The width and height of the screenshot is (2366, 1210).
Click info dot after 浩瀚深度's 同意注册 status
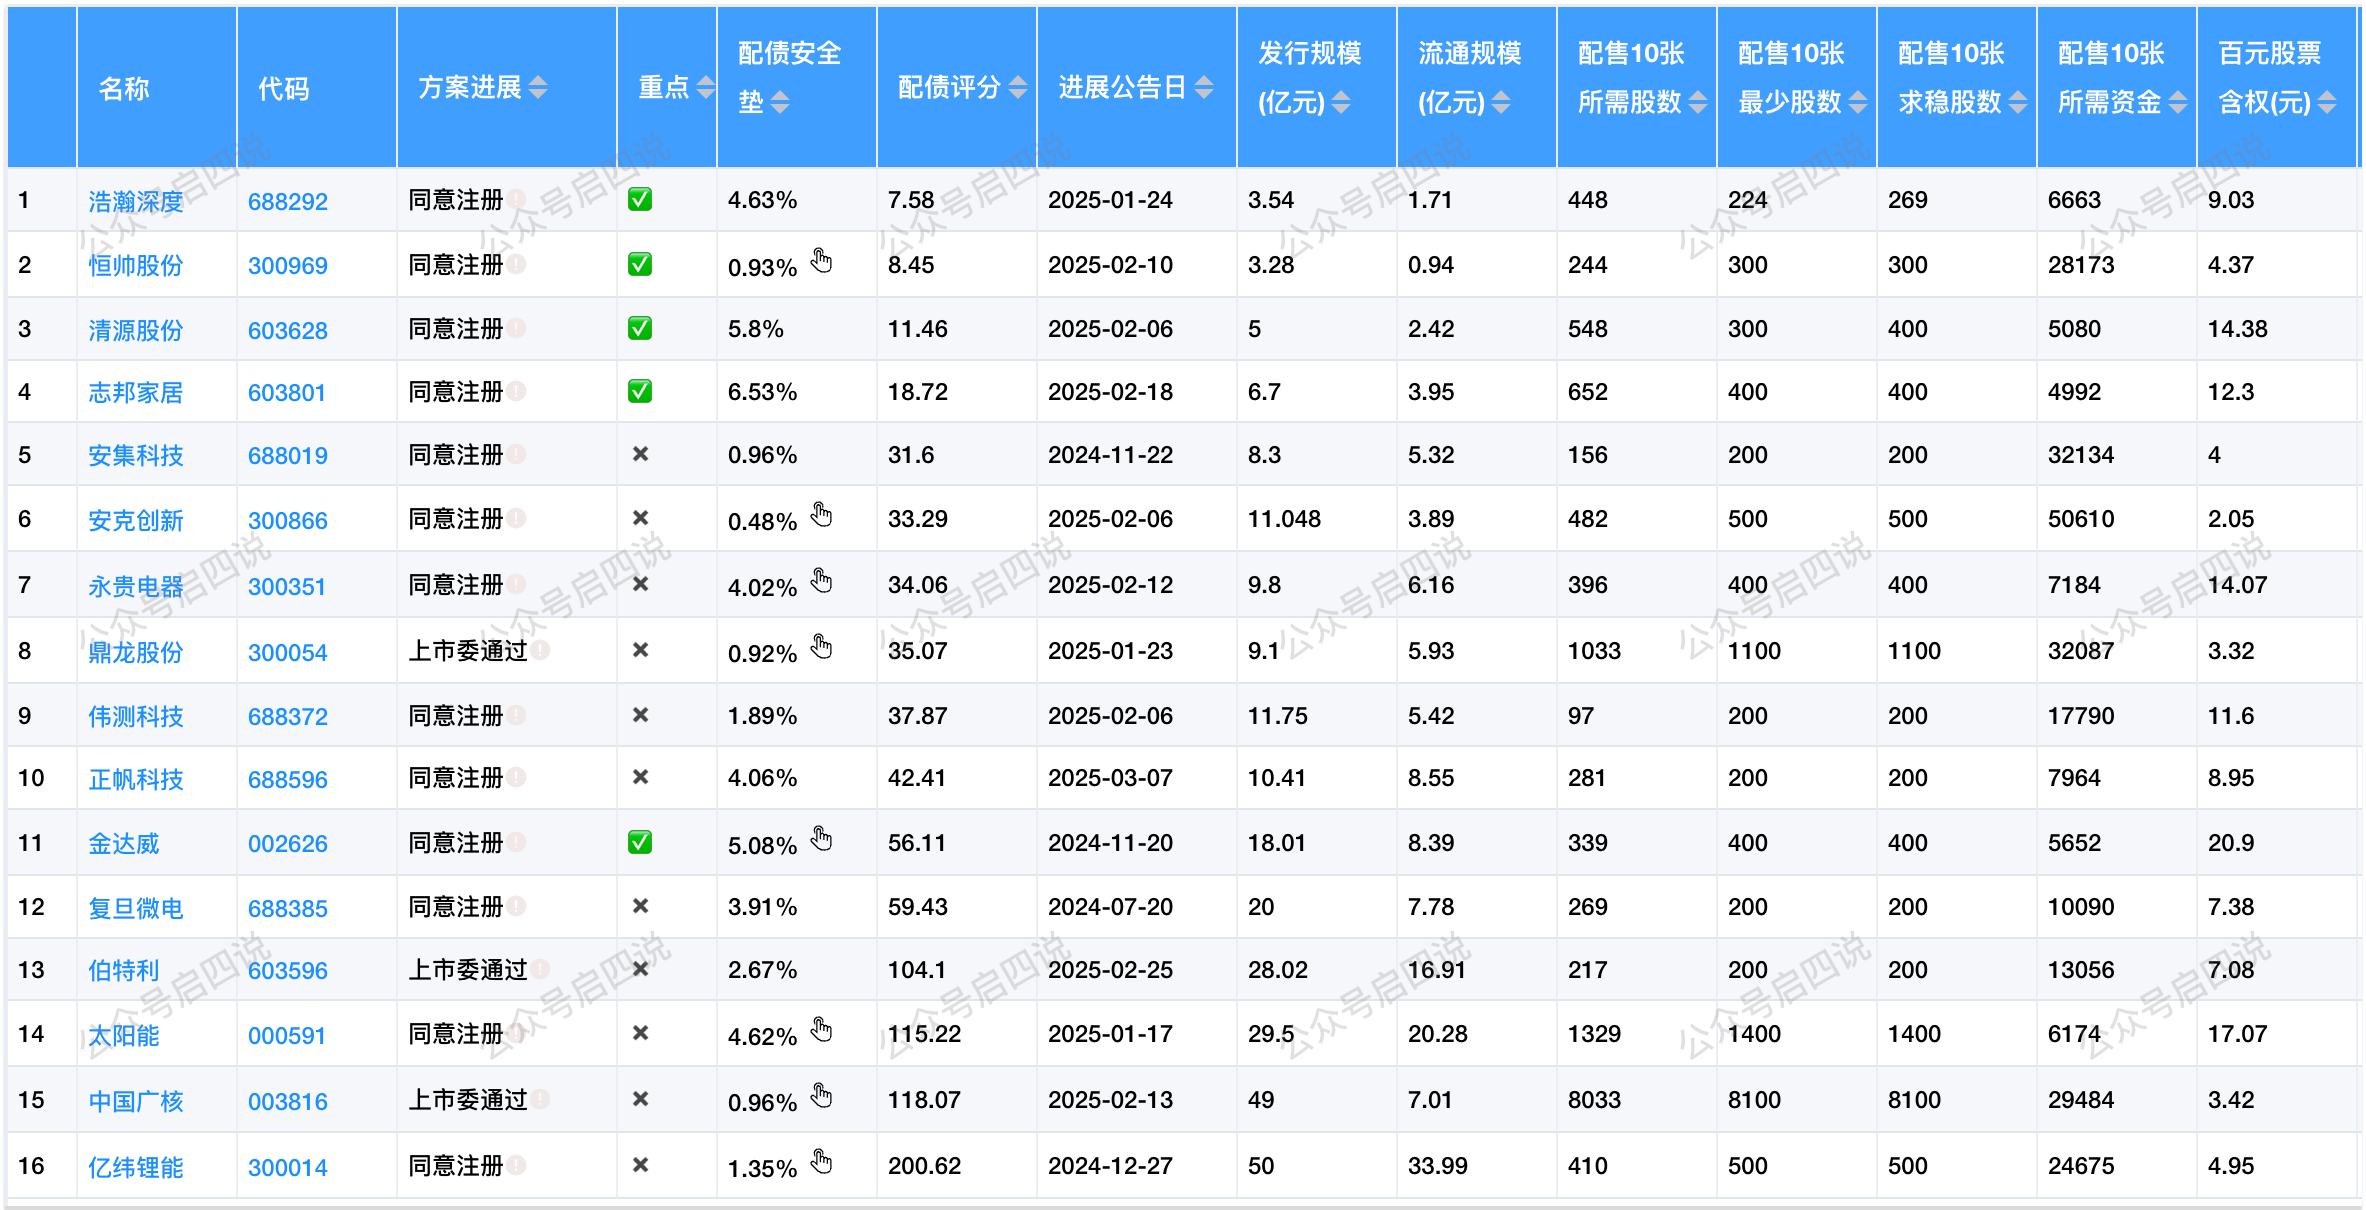516,199
